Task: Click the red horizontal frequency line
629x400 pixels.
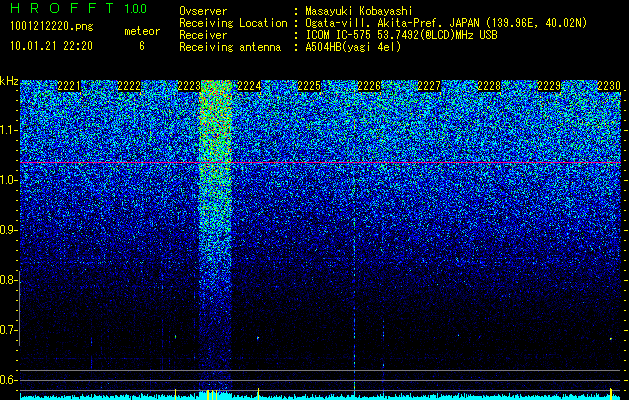Action: pos(321,162)
